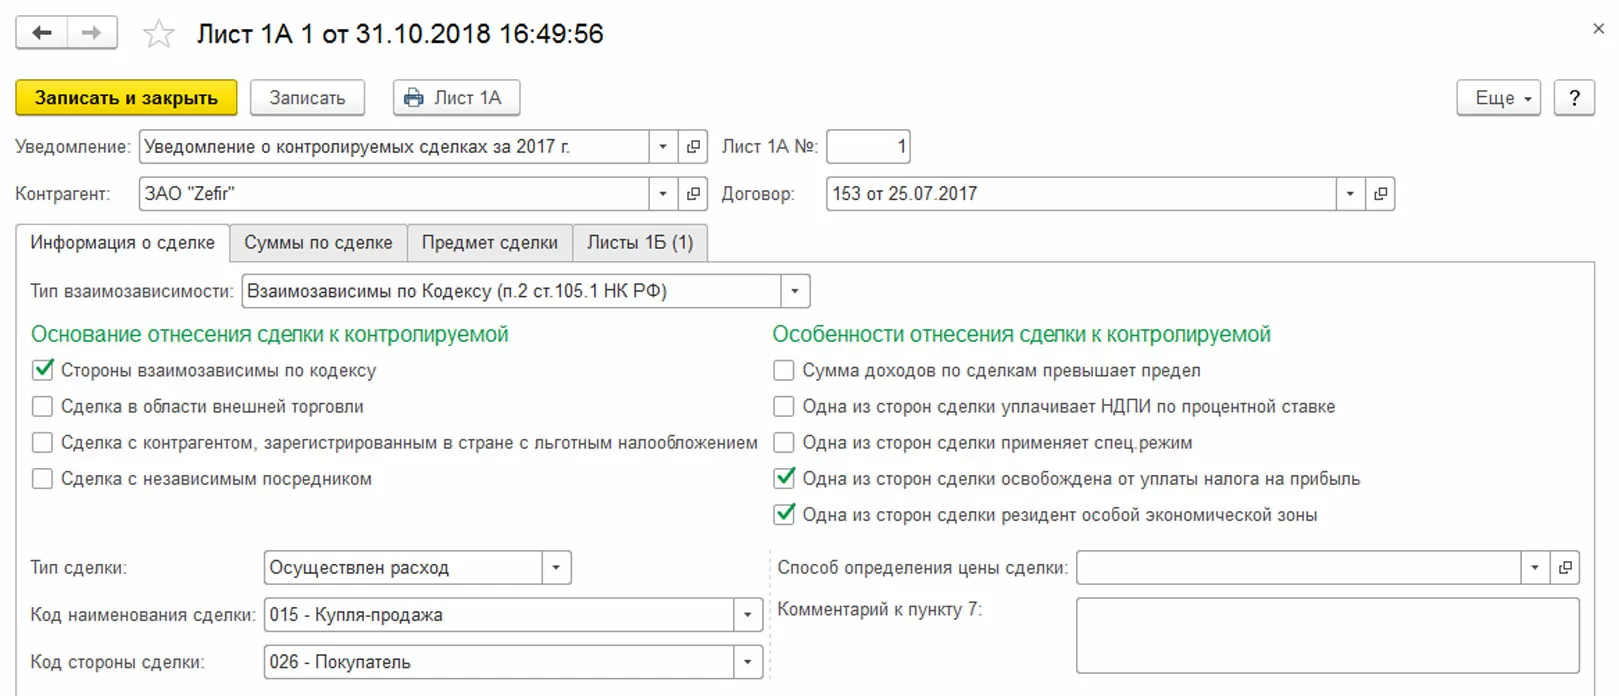This screenshot has height=696, width=1619.
Task: Check Сумма доходов по сделкам превышает предел
Action: [x=784, y=370]
